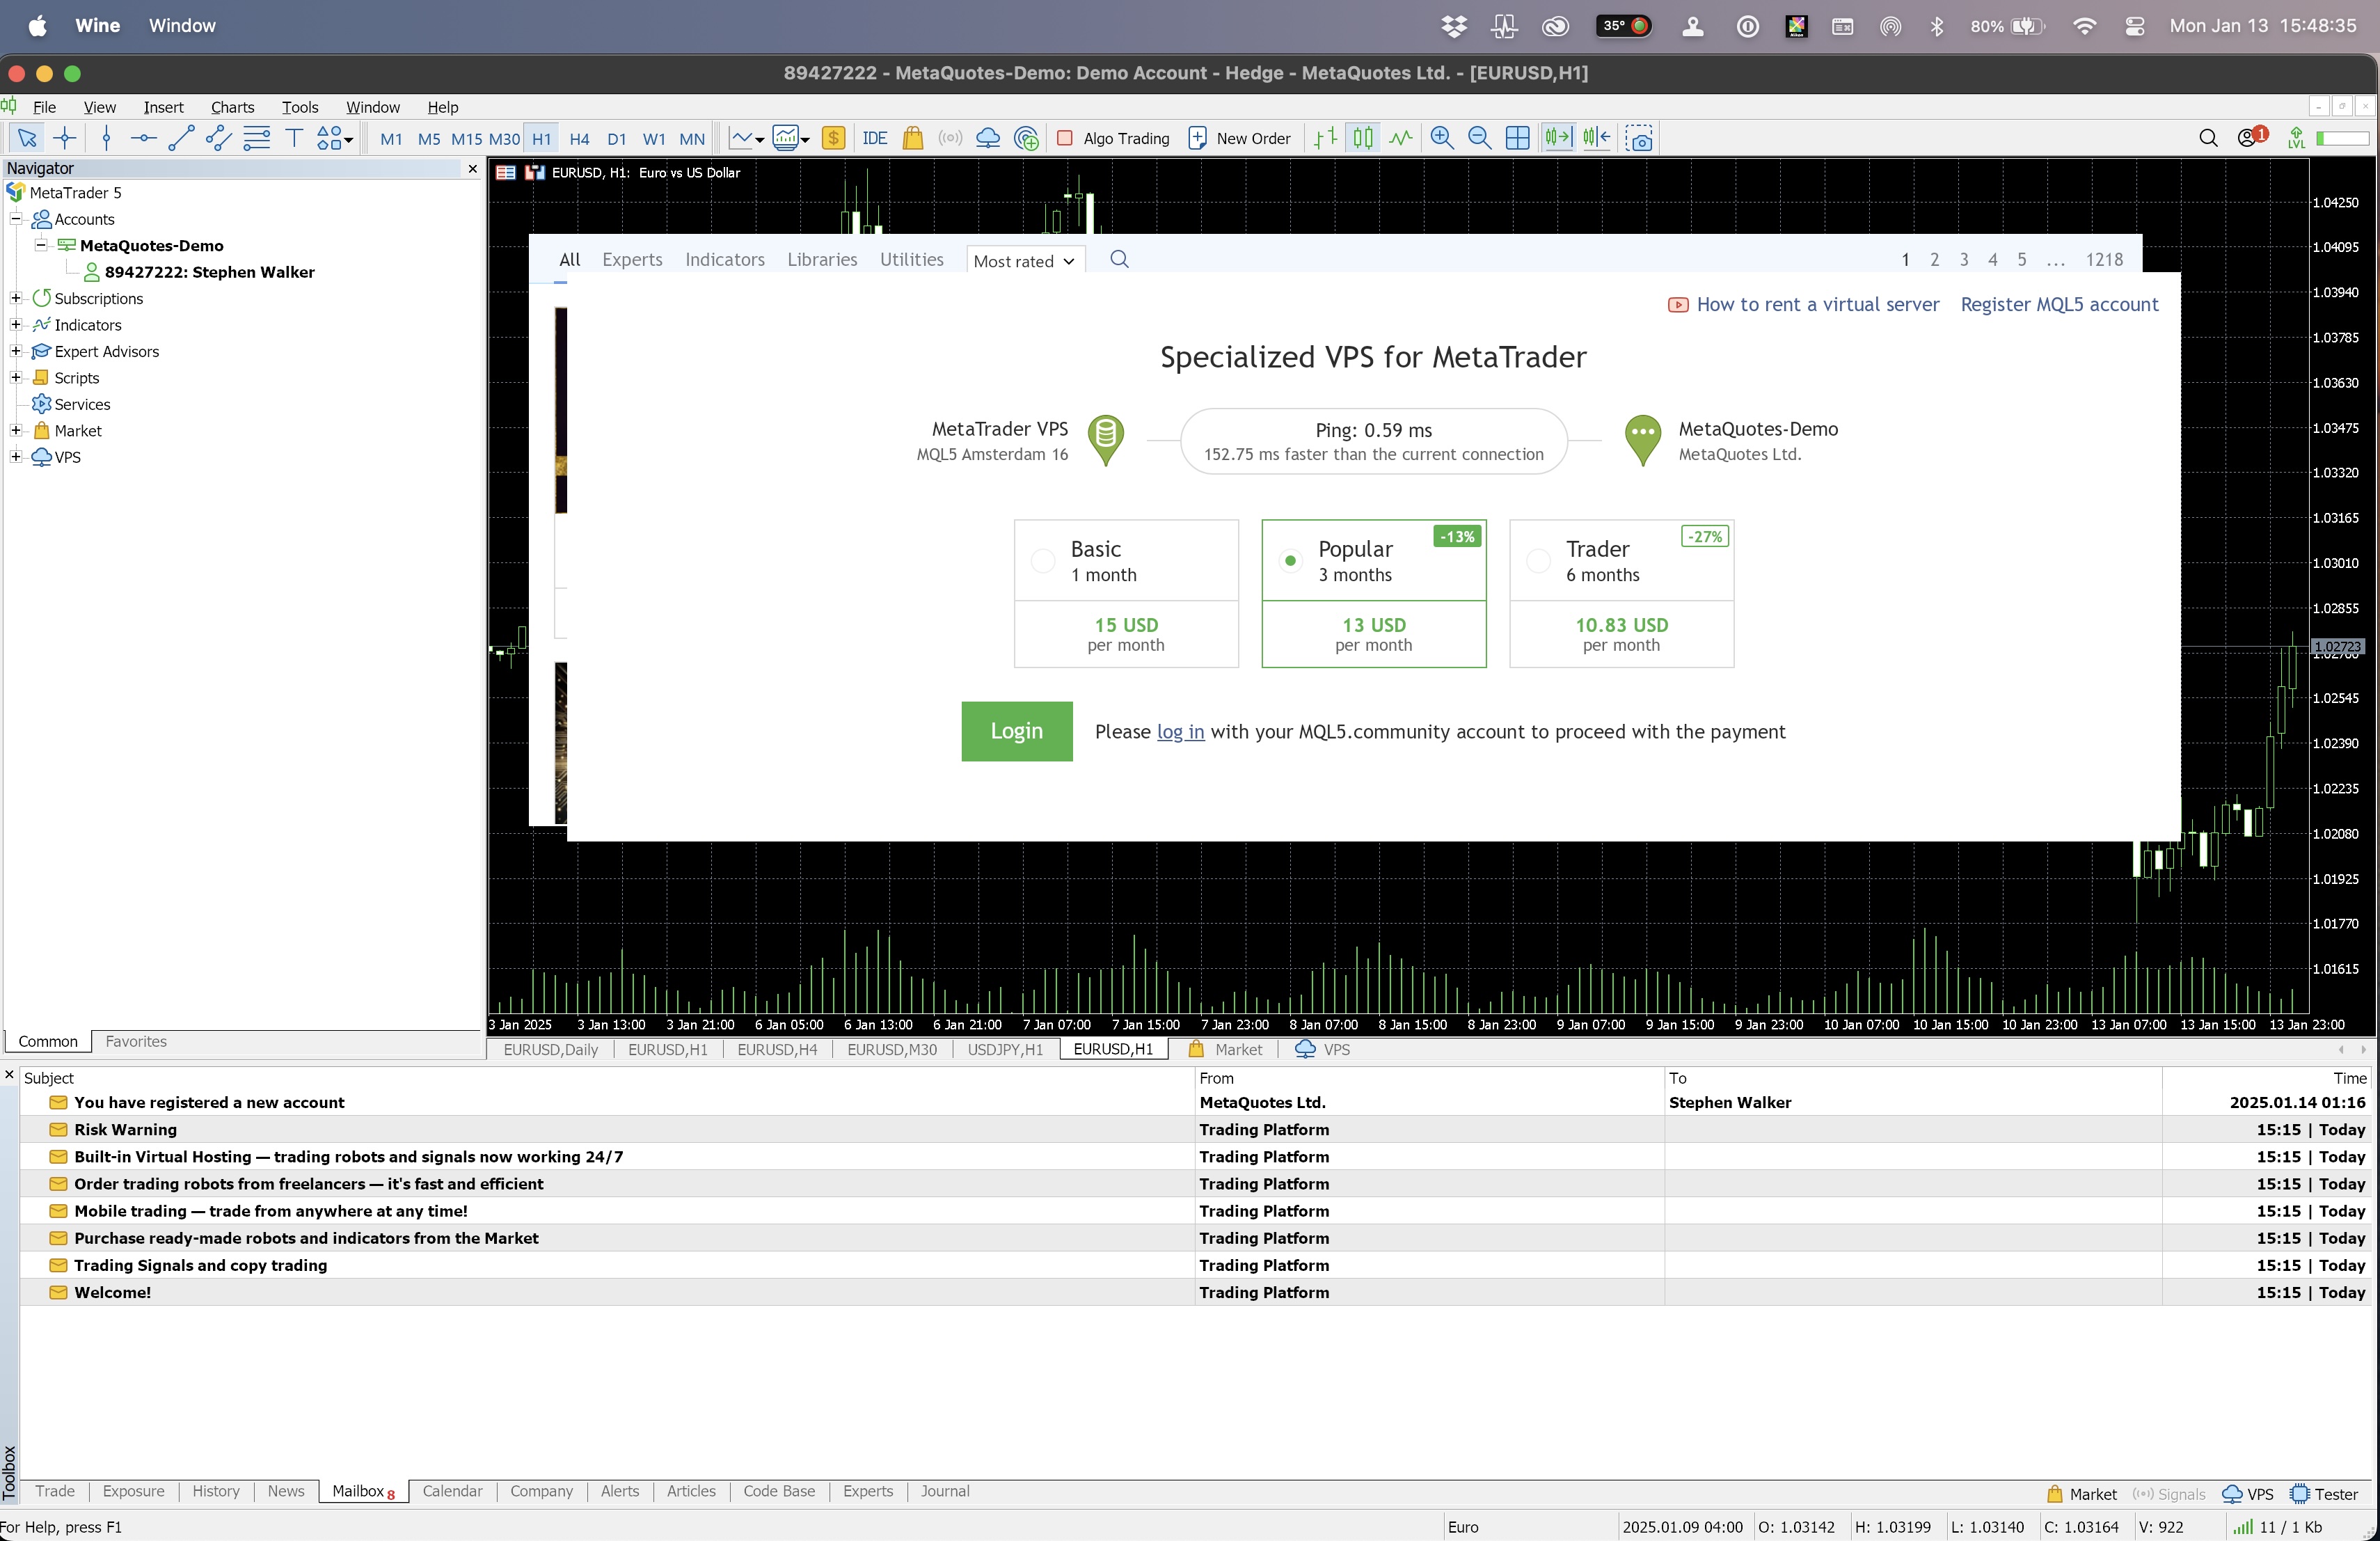Close the Navigator panel
Viewport: 2380px width, 1541px height.
[x=473, y=169]
